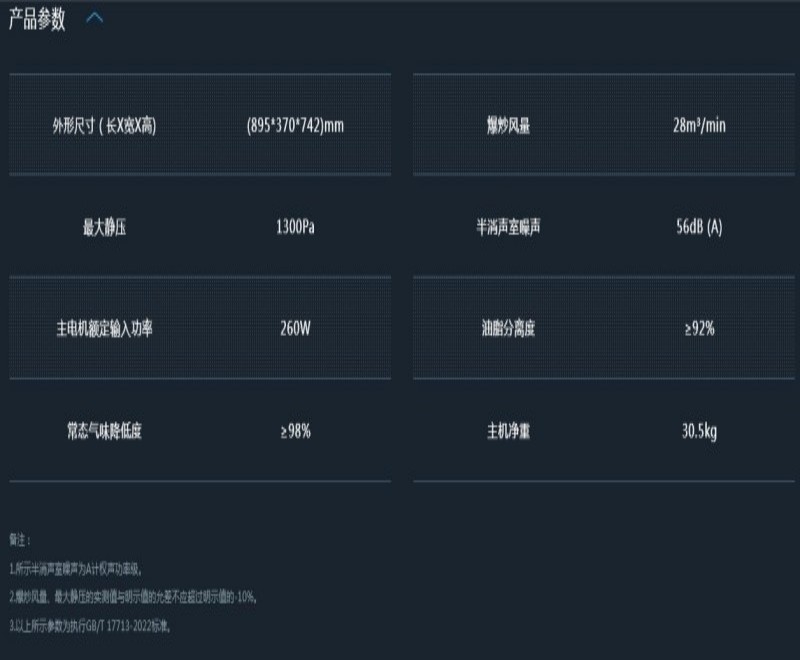This screenshot has height=660, width=800.
Task: Click the 油脂分离度 label
Action: coord(508,328)
